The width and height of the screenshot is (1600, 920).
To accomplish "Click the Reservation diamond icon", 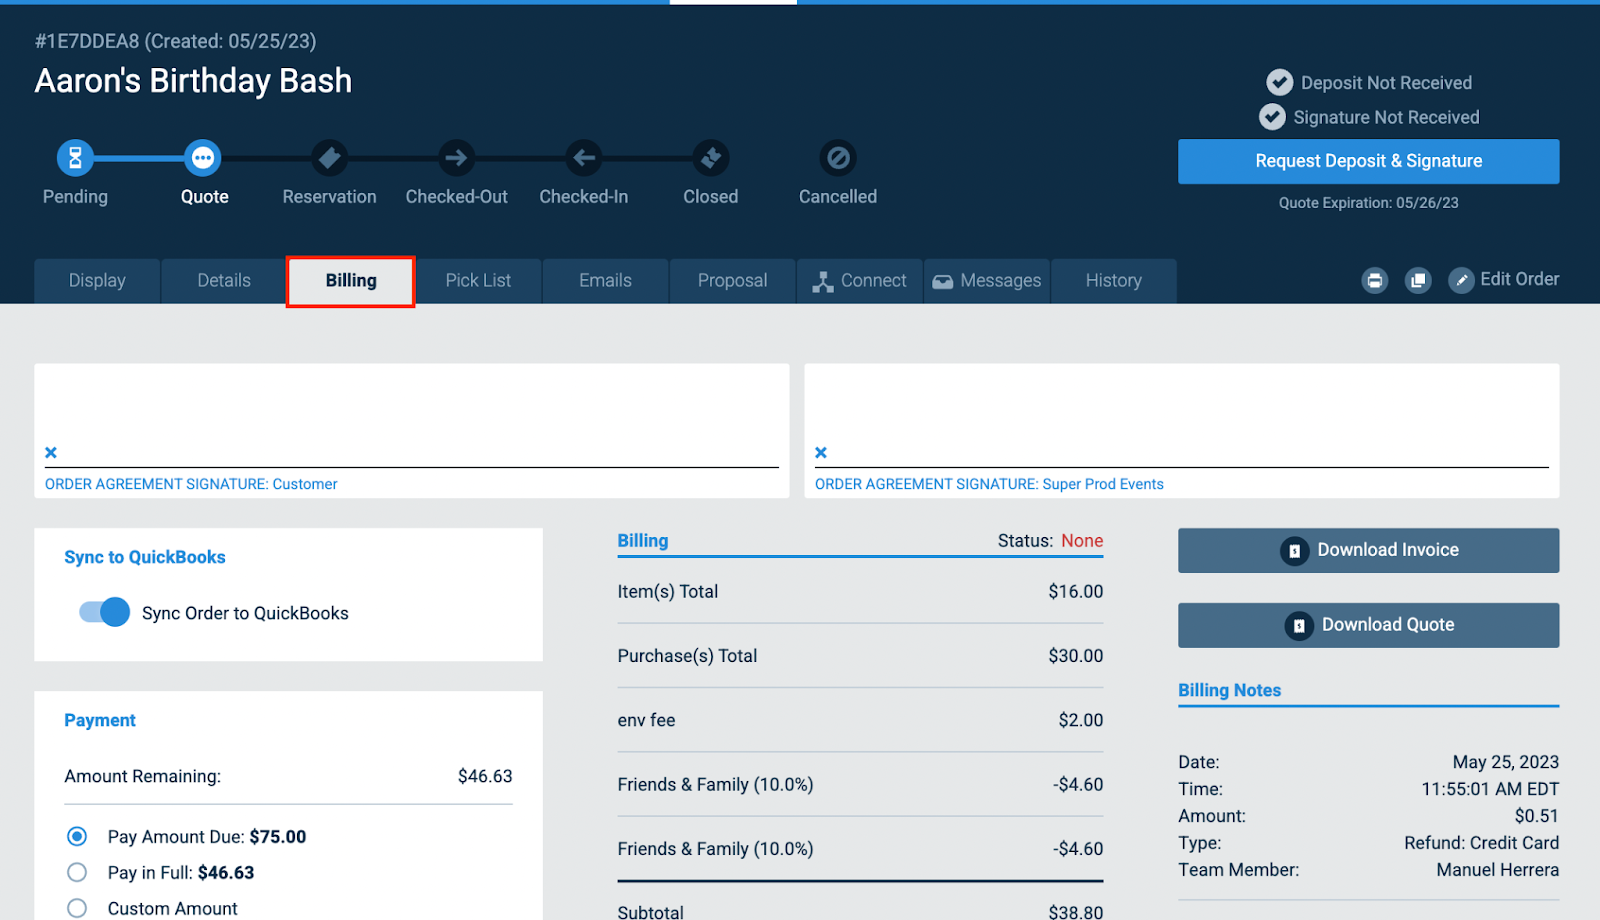I will click(329, 157).
